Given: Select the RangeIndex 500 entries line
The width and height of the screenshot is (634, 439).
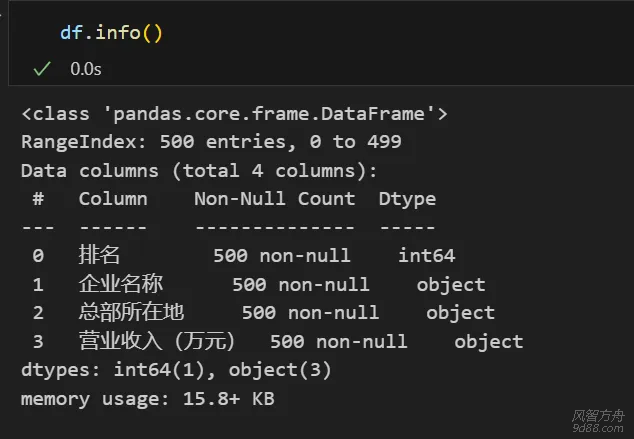Looking at the screenshot, I should tap(211, 142).
